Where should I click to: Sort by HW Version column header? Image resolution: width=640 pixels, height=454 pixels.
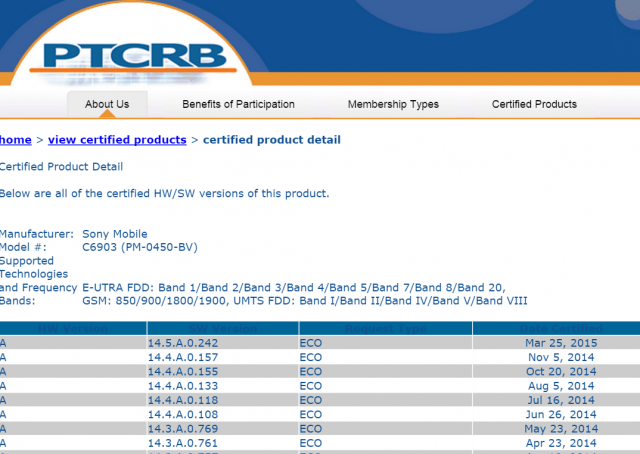click(73, 328)
